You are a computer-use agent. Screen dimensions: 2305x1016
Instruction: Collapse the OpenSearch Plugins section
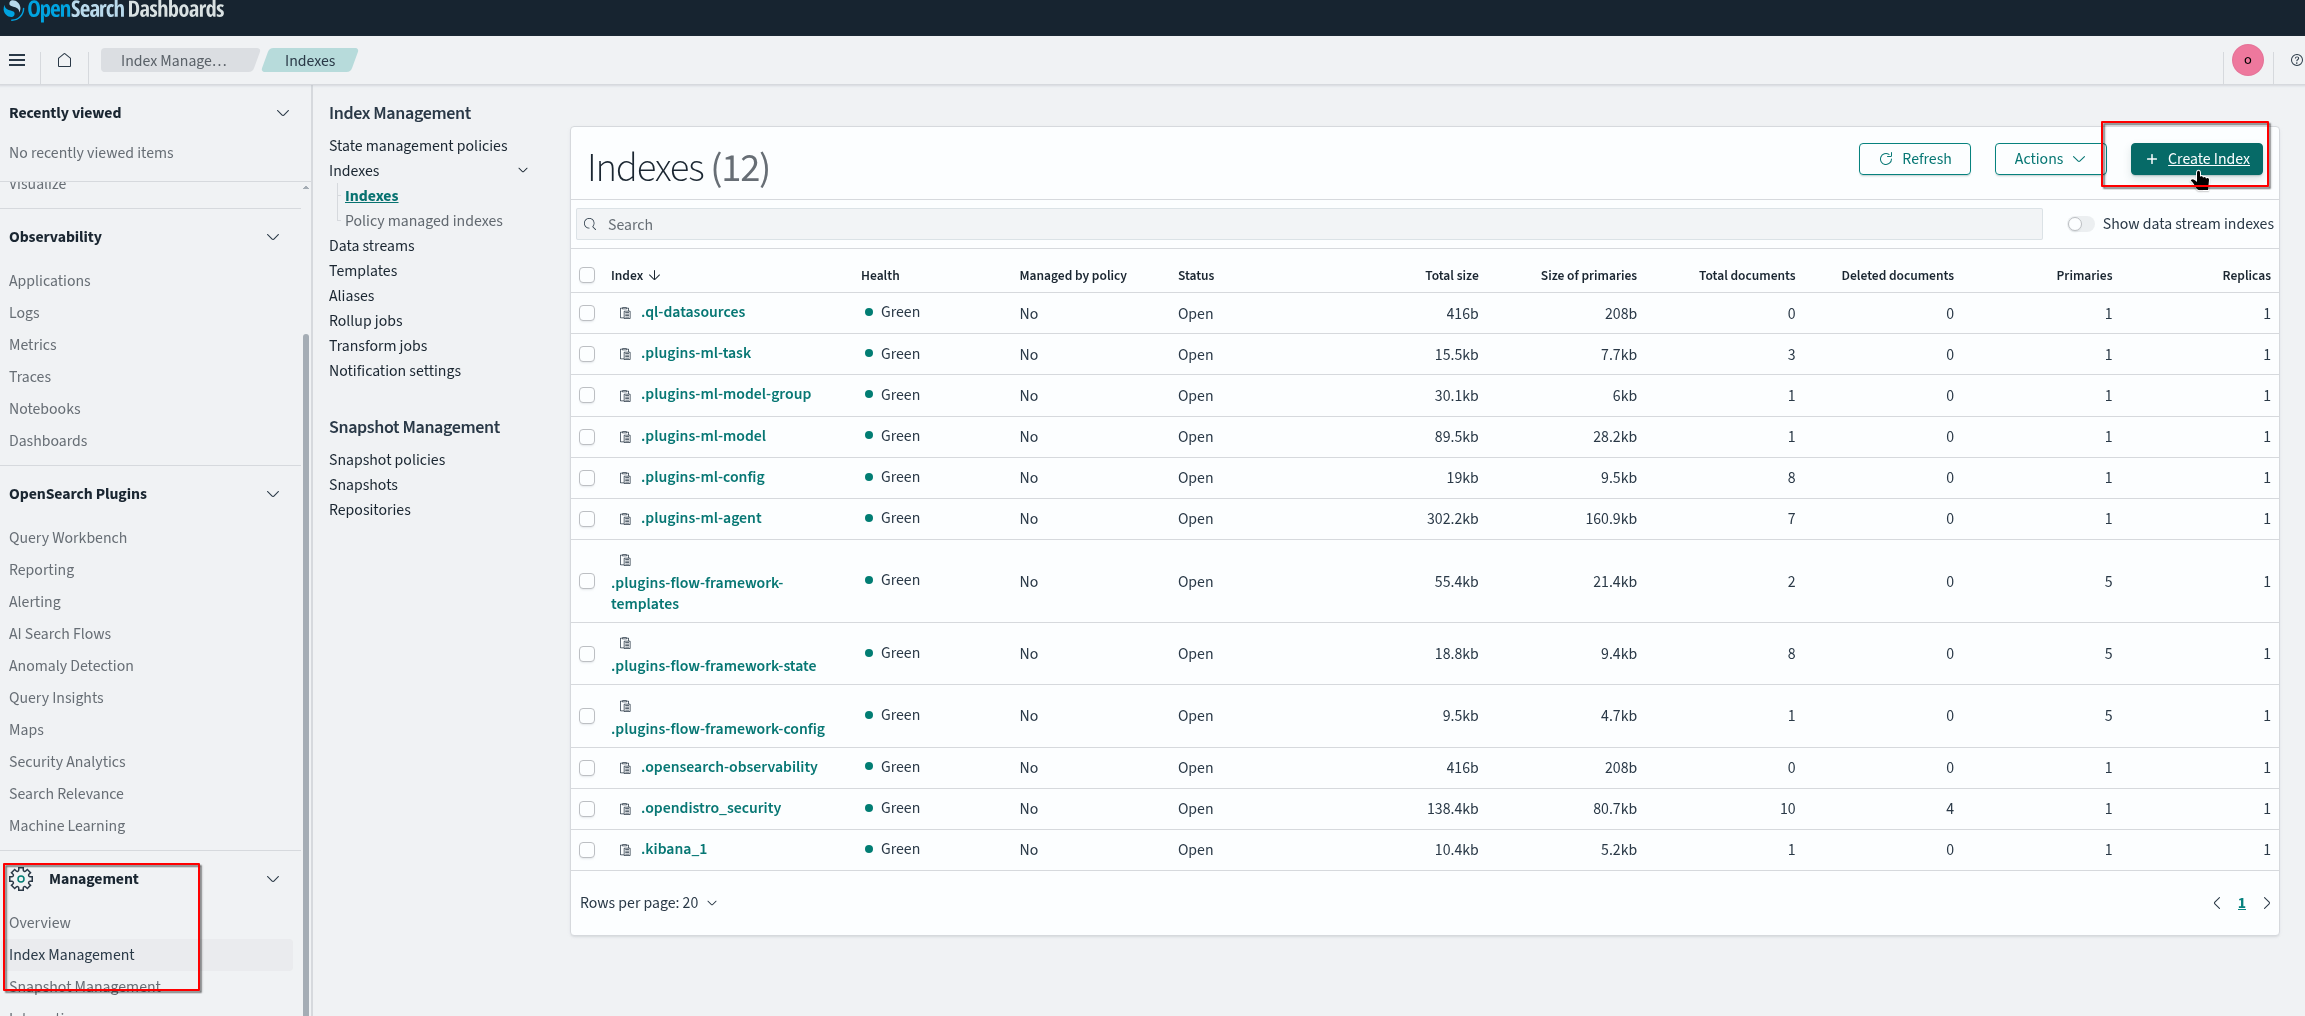(x=273, y=494)
